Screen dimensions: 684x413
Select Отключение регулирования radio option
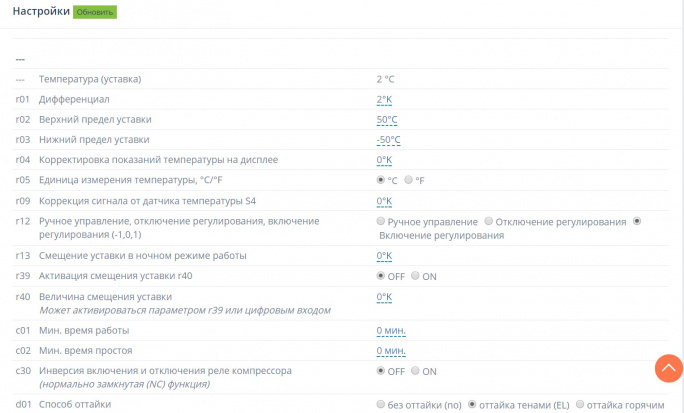(x=488, y=221)
